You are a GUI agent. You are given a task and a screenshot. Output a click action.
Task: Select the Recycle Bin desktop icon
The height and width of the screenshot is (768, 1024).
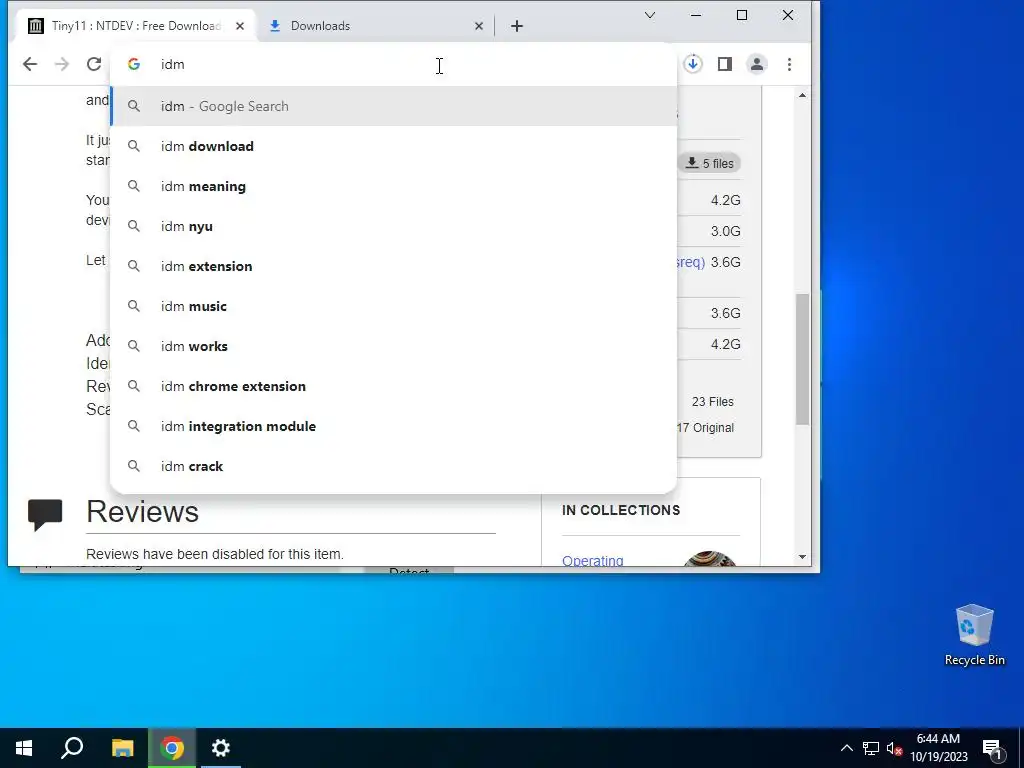click(x=974, y=635)
